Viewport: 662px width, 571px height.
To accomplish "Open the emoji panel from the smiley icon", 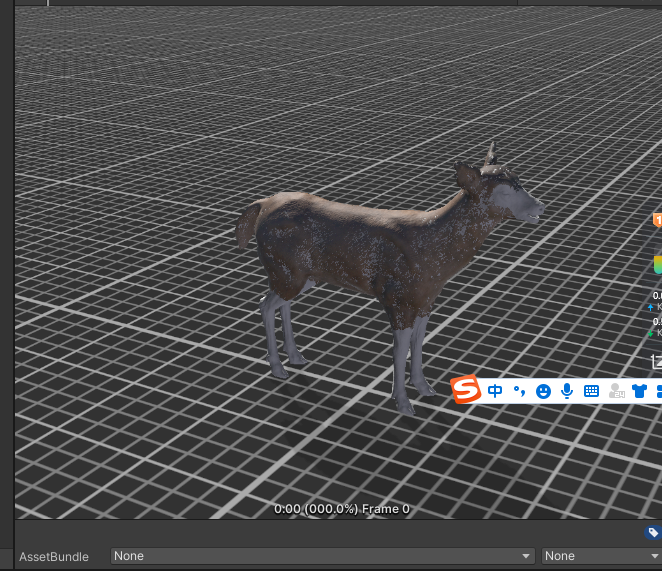I will coord(543,391).
